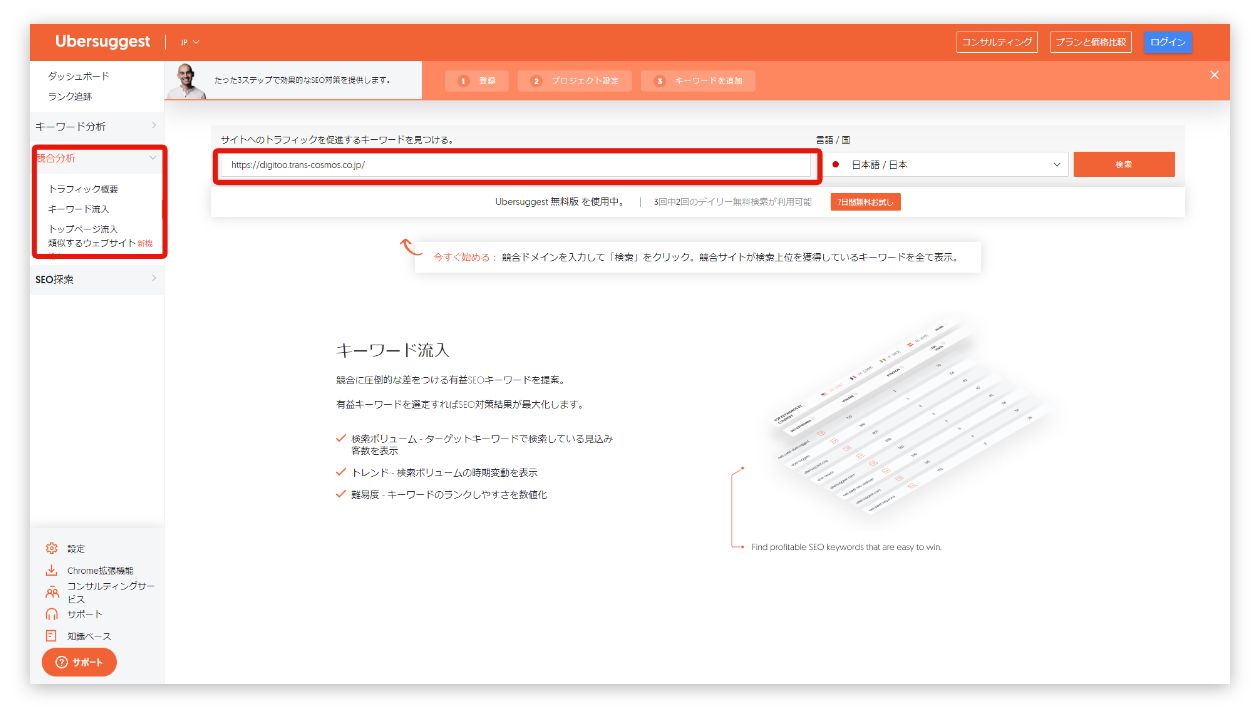Image resolution: width=1260 pixels, height=718 pixels.
Task: Click the consulting service people icon
Action: pyautogui.click(x=52, y=592)
